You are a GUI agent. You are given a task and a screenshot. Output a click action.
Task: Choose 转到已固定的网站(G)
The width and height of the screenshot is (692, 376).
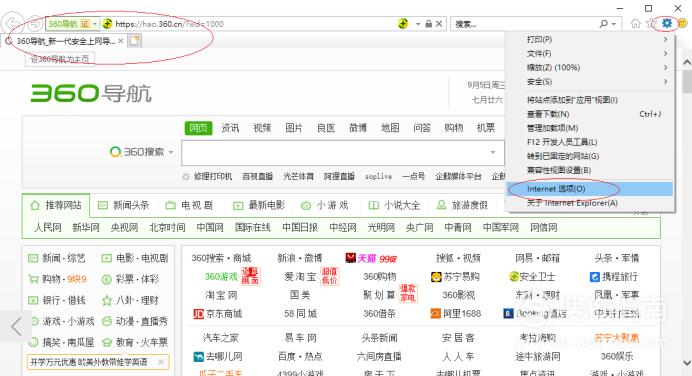590,156
